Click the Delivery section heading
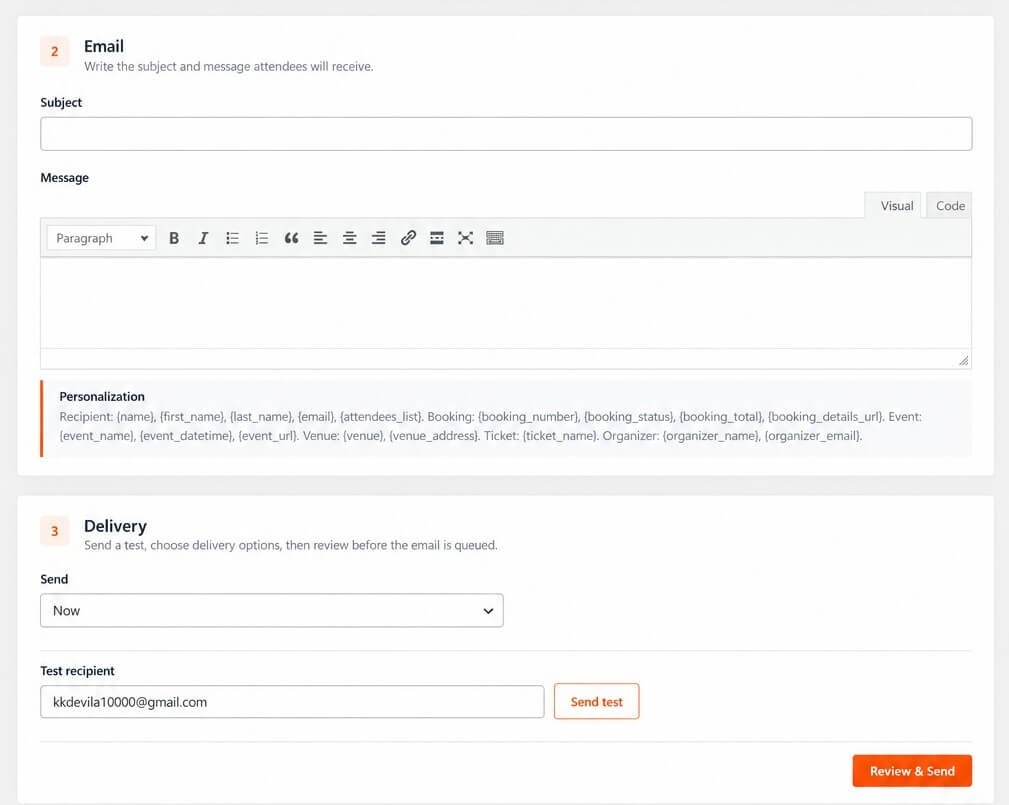Screen dimensions: 1009x805 coord(115,526)
